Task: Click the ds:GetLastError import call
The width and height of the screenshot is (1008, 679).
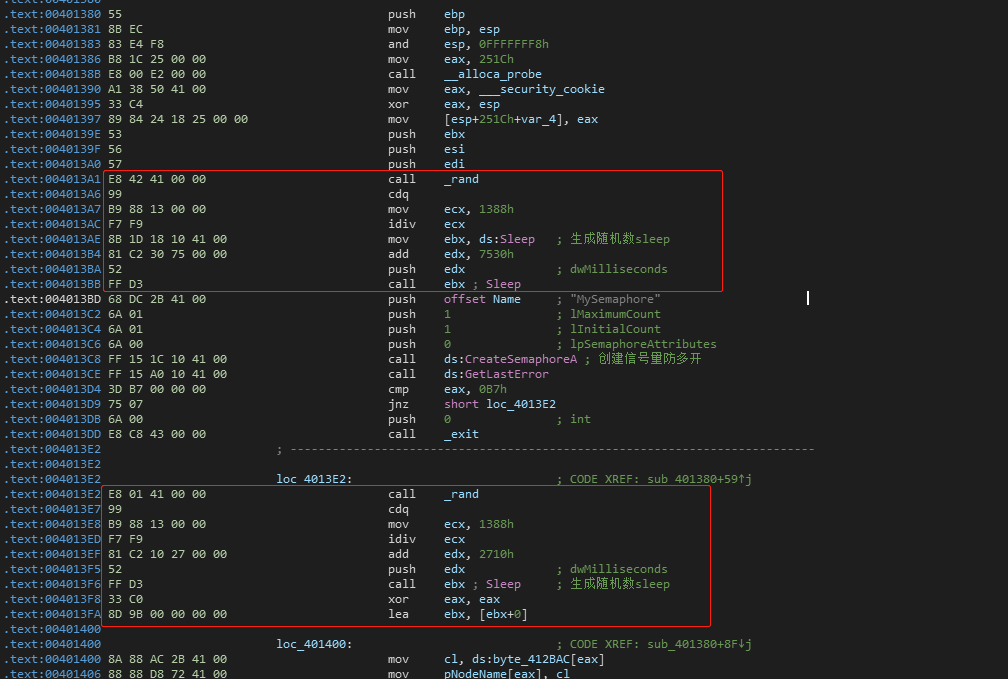Action: (496, 374)
